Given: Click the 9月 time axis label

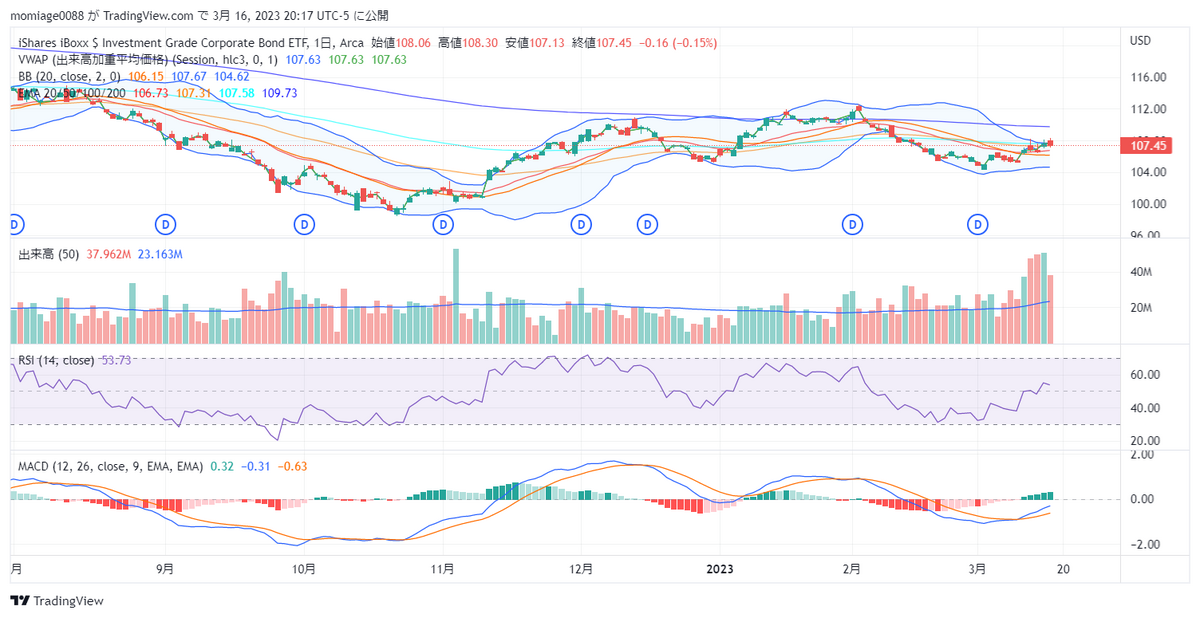Looking at the screenshot, I should click(166, 569).
